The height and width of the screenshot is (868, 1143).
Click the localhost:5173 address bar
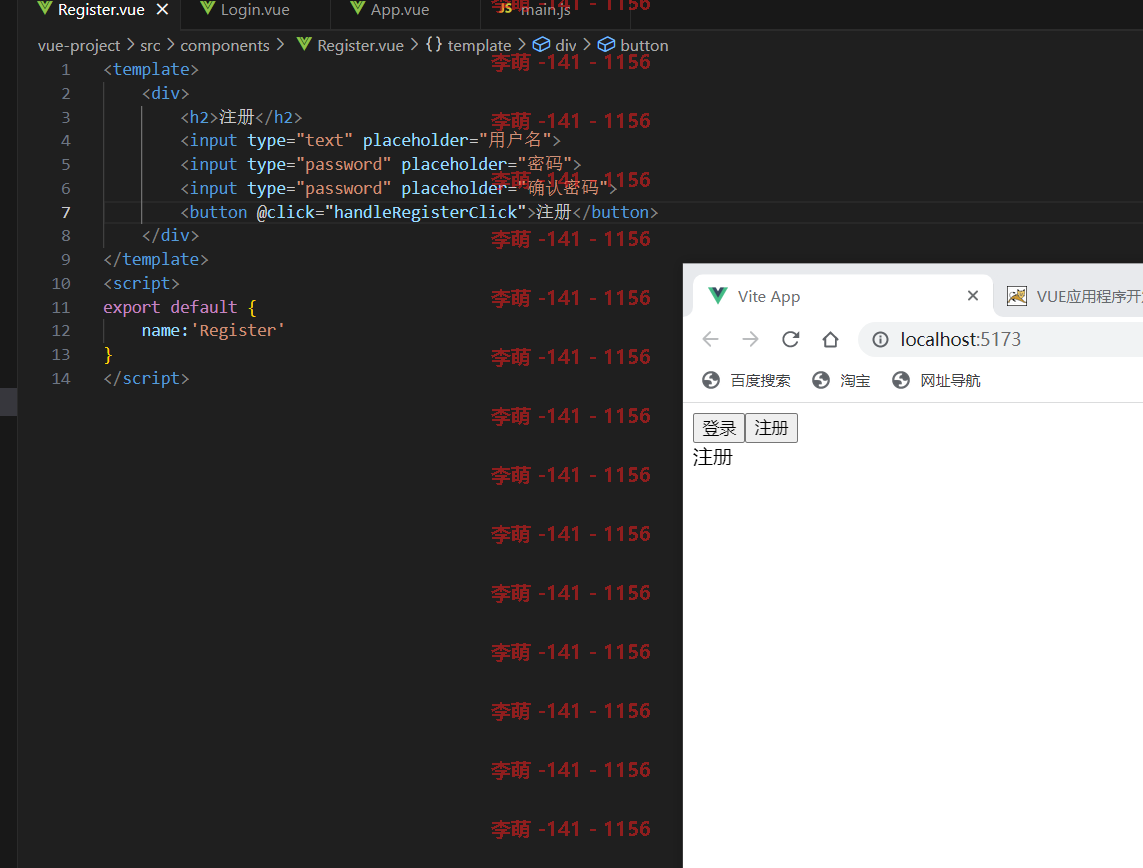pos(1001,340)
